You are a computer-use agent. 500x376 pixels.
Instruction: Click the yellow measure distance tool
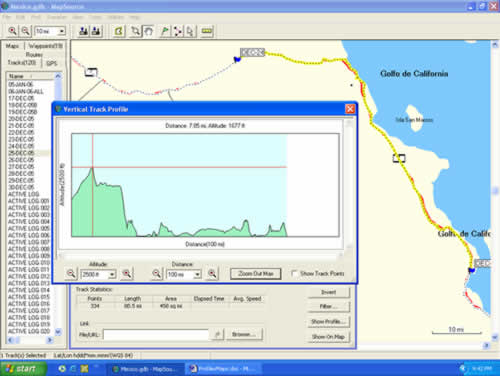tap(207, 31)
